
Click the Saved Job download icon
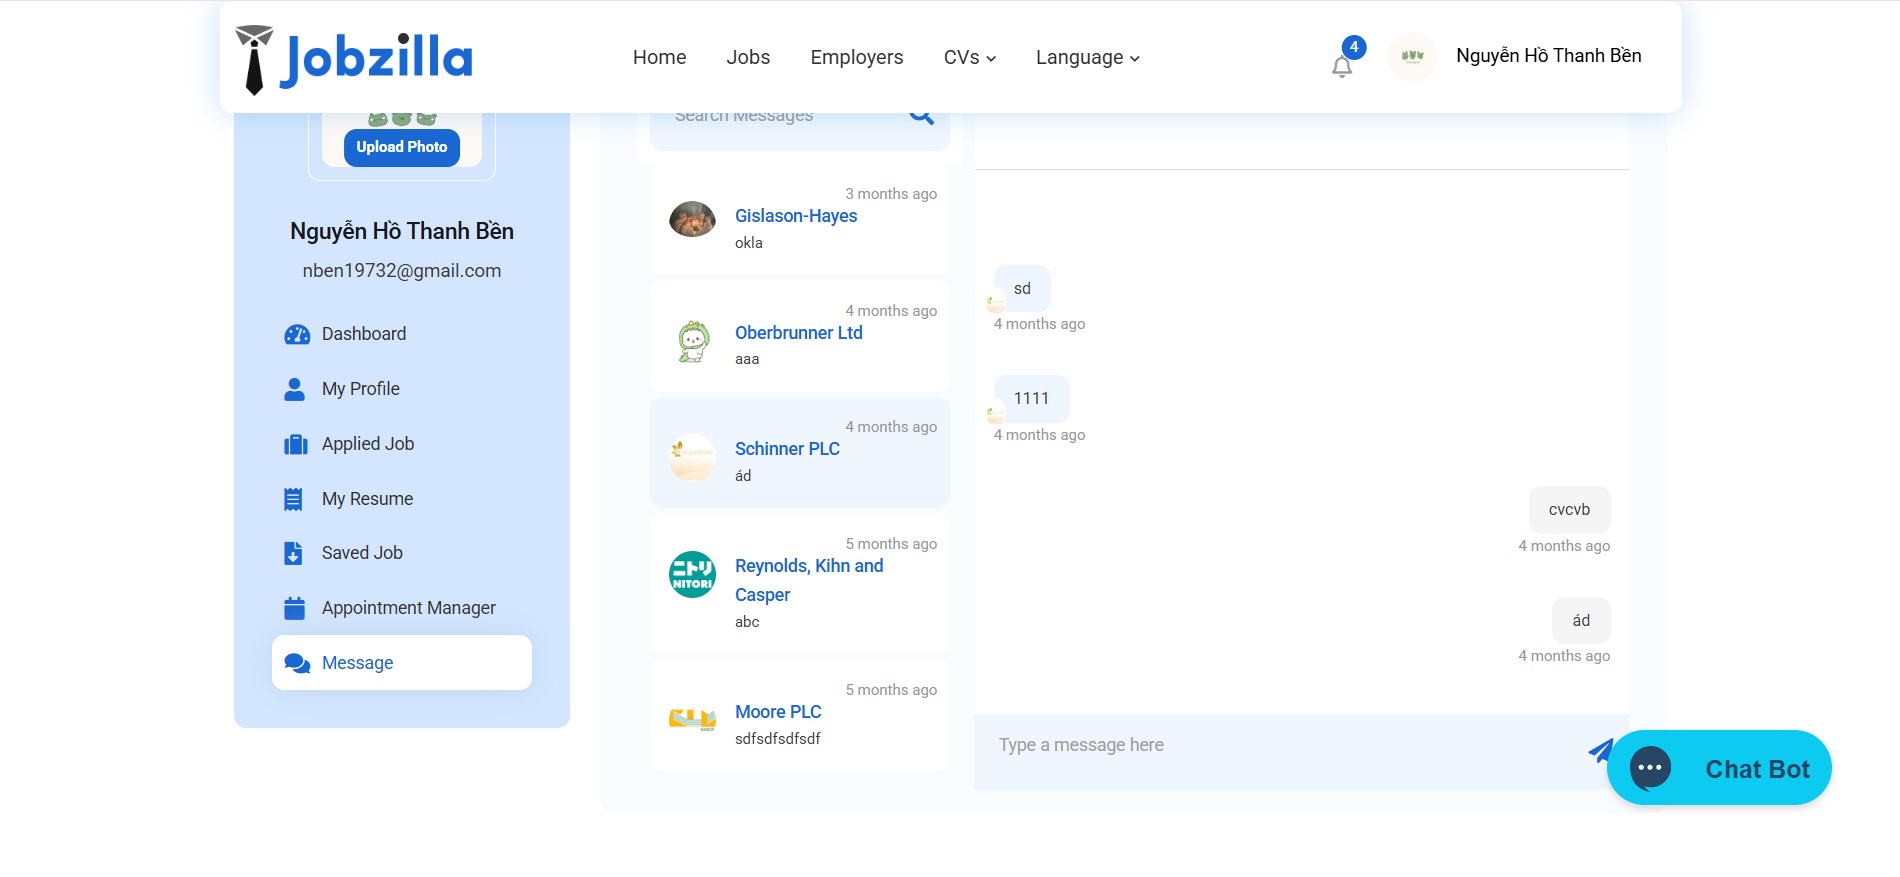[293, 553]
